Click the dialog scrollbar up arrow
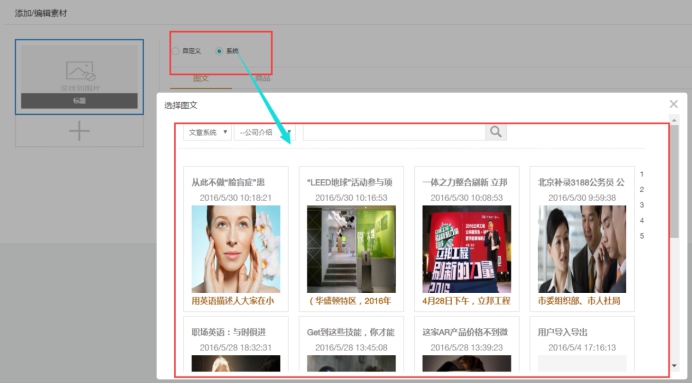Viewport: 692px width, 384px height. [x=674, y=120]
